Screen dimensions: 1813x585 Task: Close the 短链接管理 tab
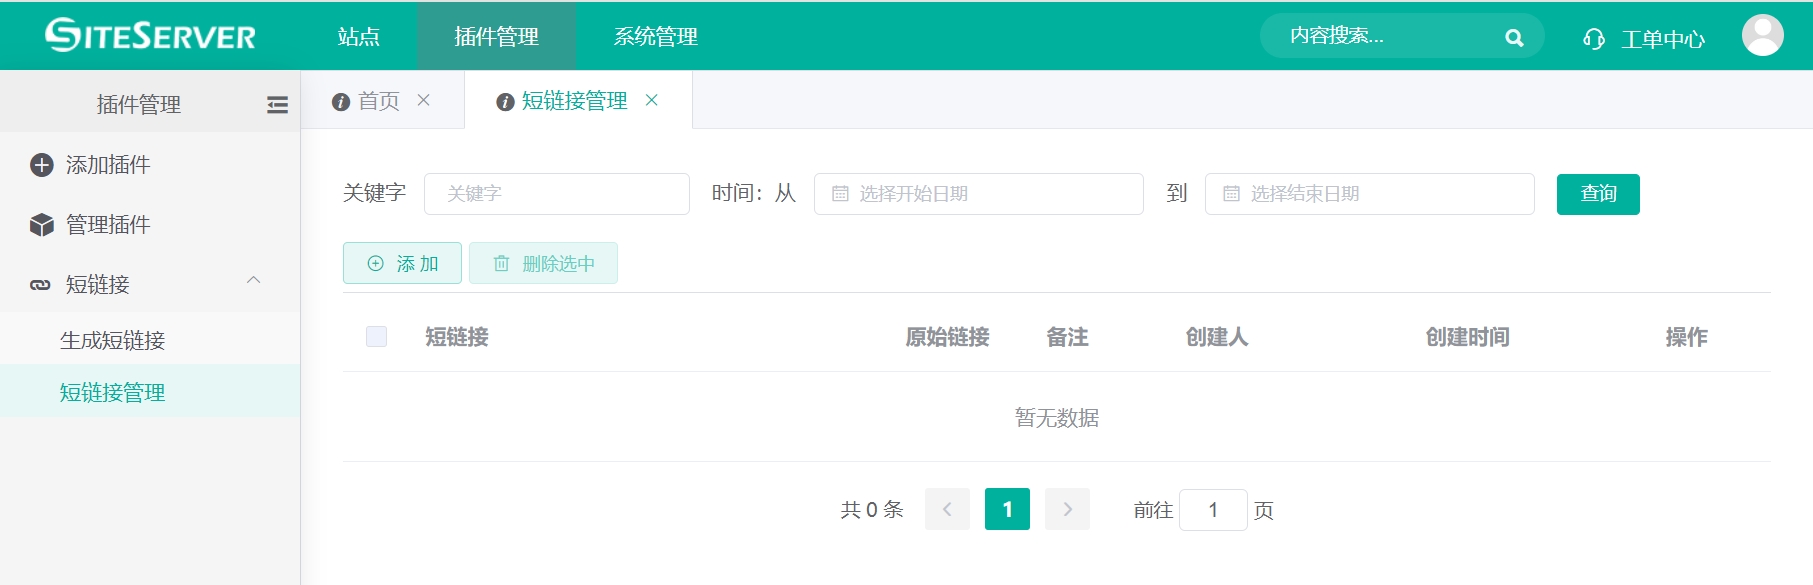click(652, 100)
